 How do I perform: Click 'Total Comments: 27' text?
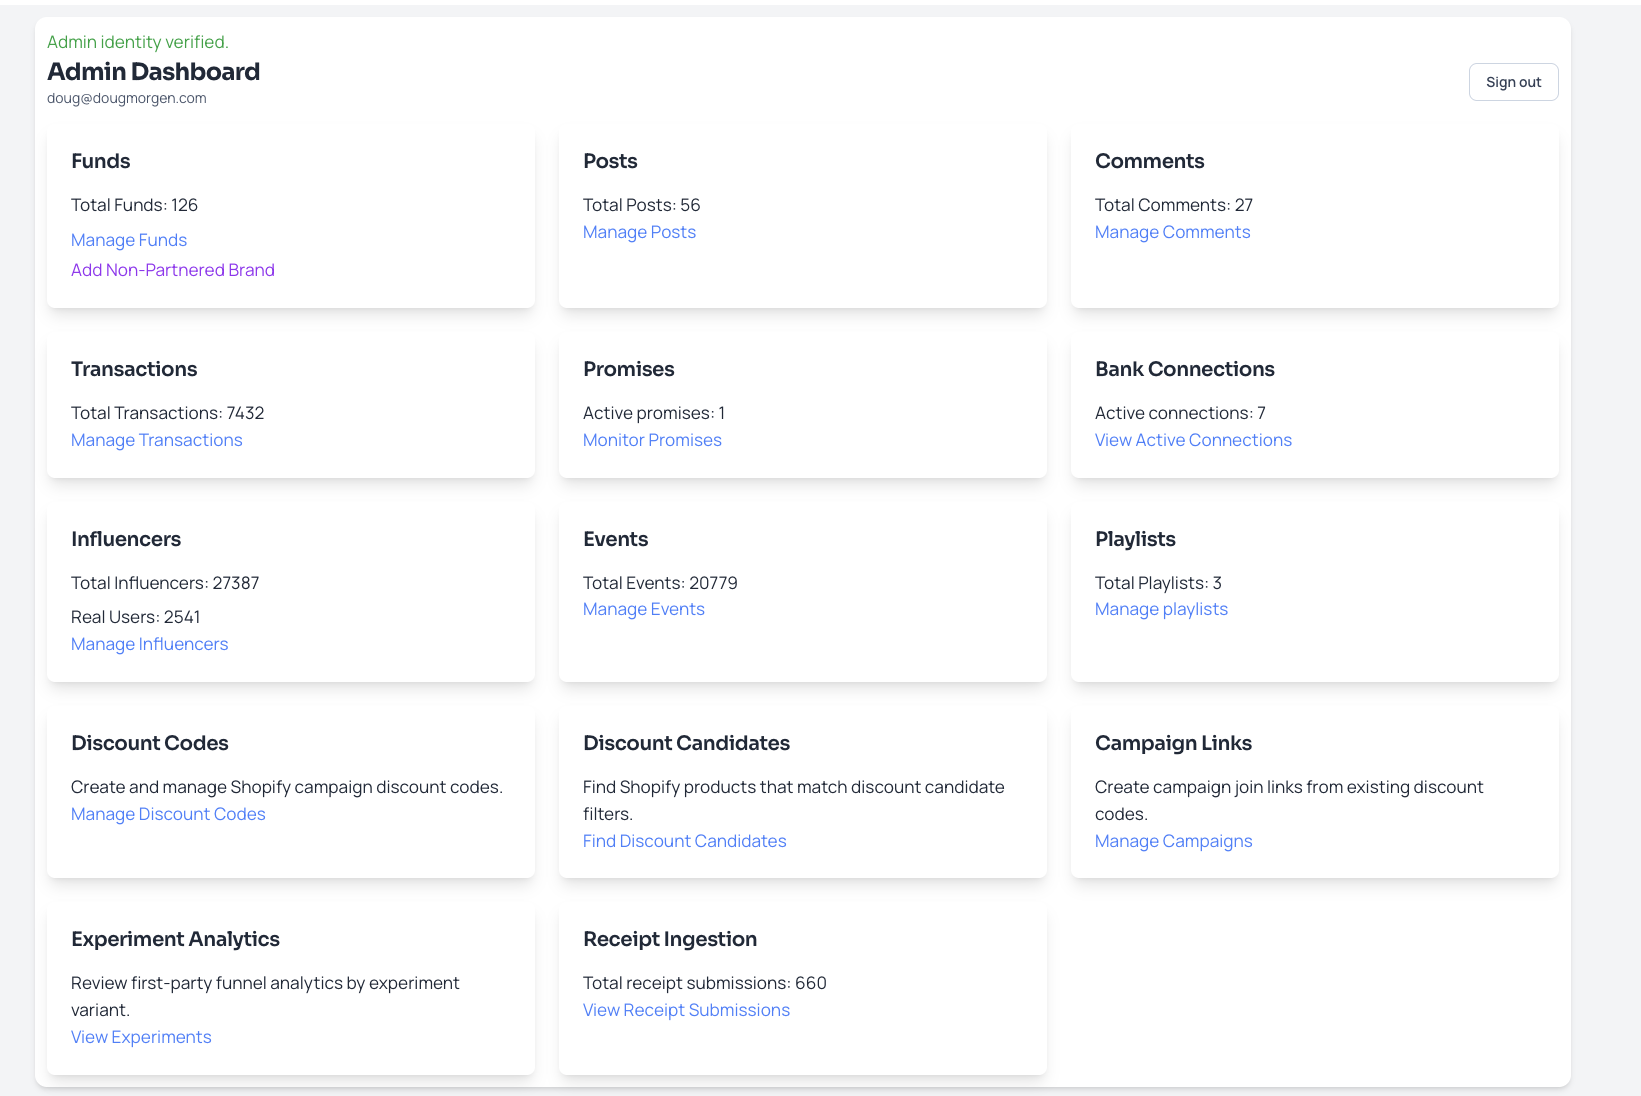pos(1173,205)
